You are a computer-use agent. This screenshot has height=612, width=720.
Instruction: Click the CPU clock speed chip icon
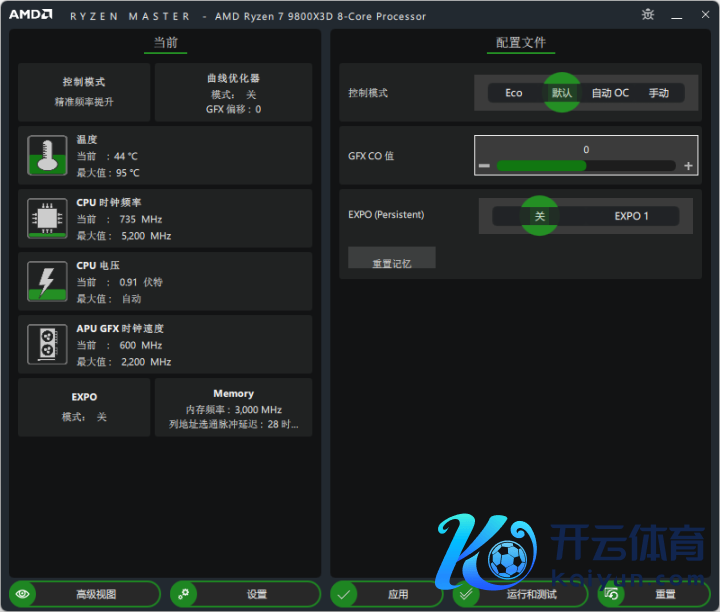[47, 218]
